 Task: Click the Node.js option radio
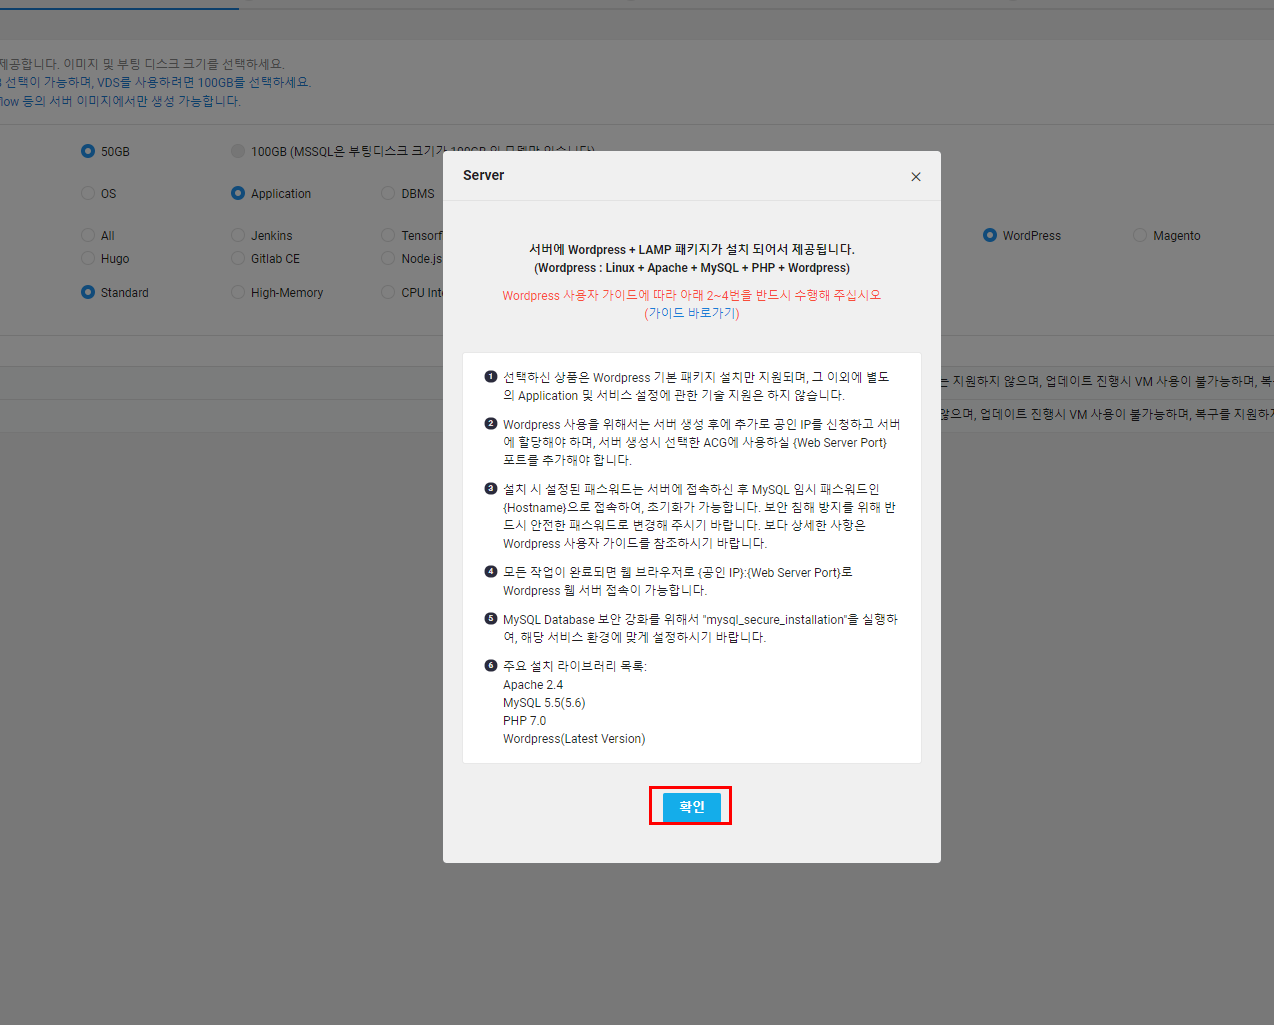click(x=388, y=258)
